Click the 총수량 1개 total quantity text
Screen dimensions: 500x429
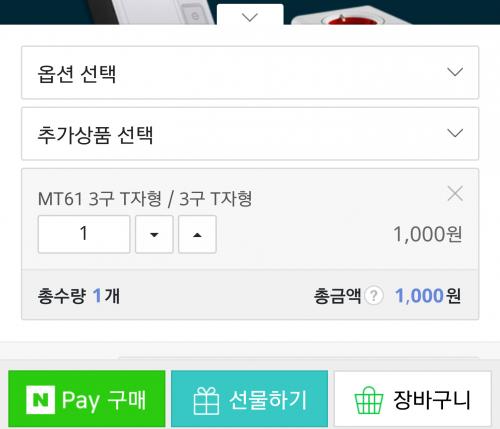point(79,296)
